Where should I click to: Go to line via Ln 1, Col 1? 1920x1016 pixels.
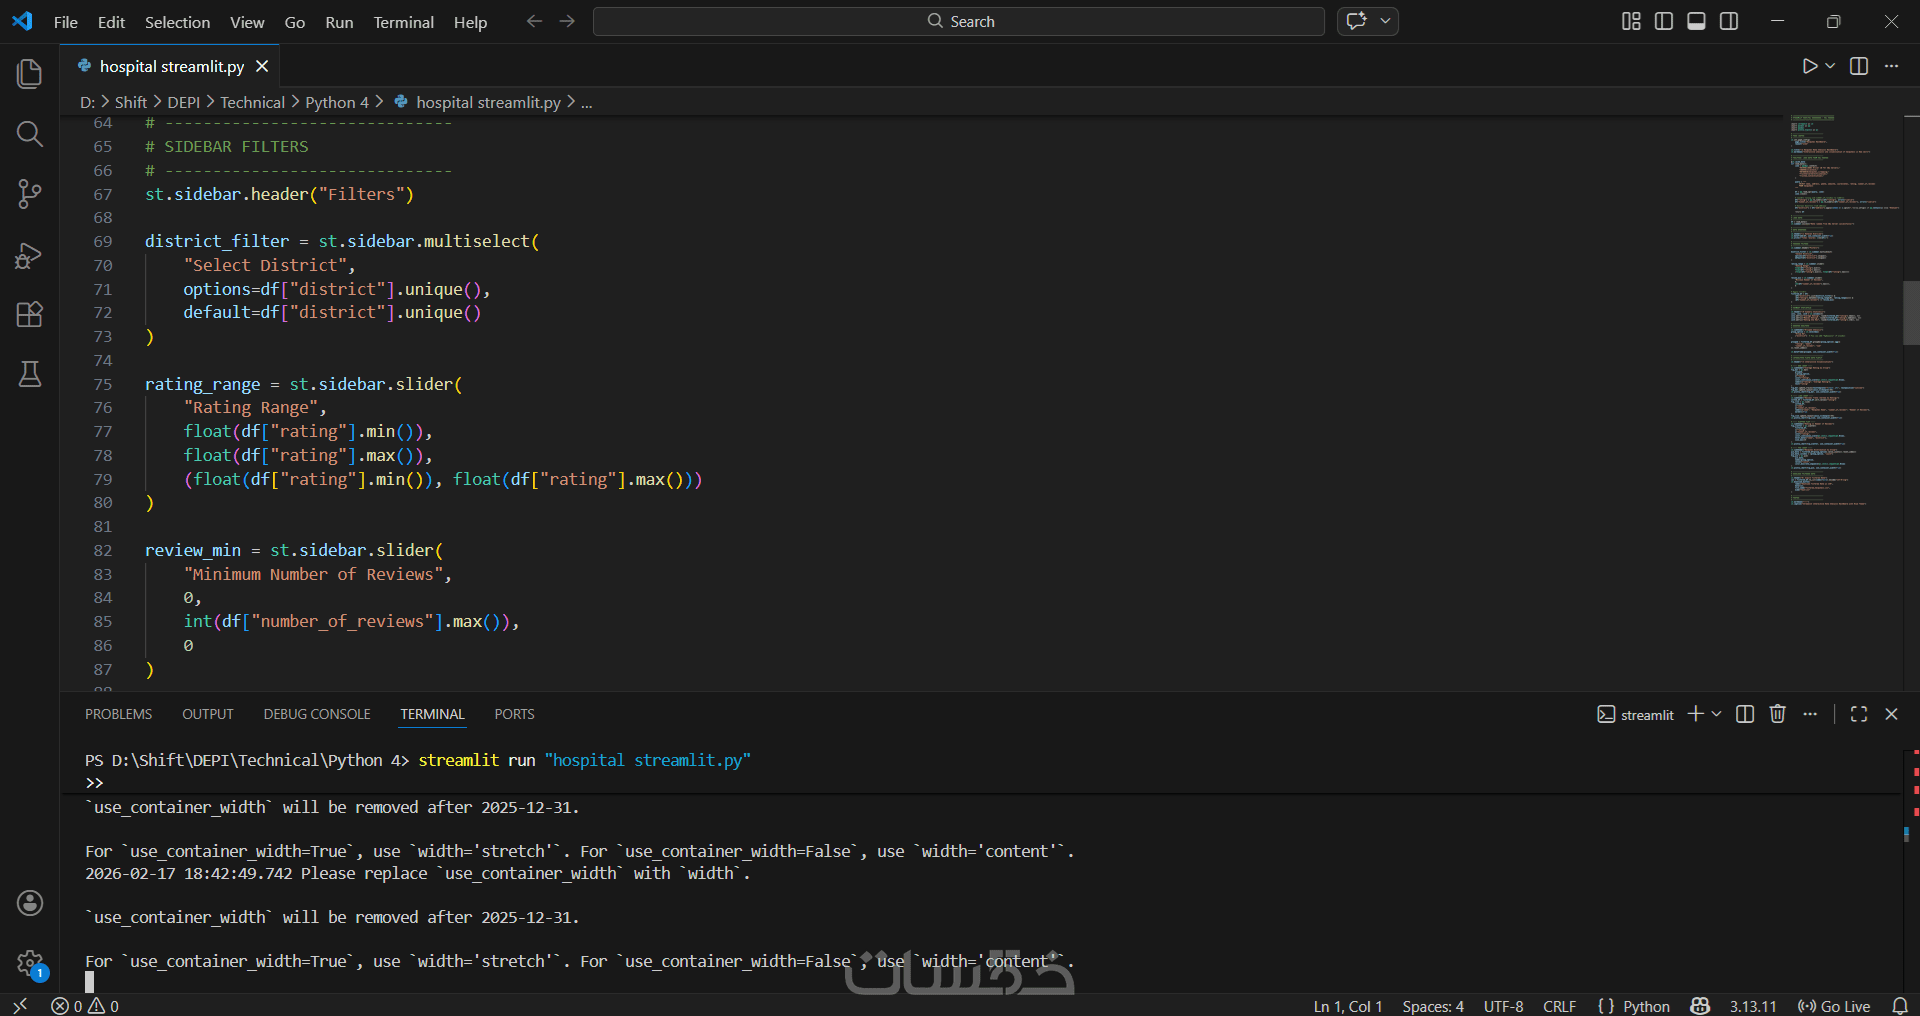(1347, 1006)
